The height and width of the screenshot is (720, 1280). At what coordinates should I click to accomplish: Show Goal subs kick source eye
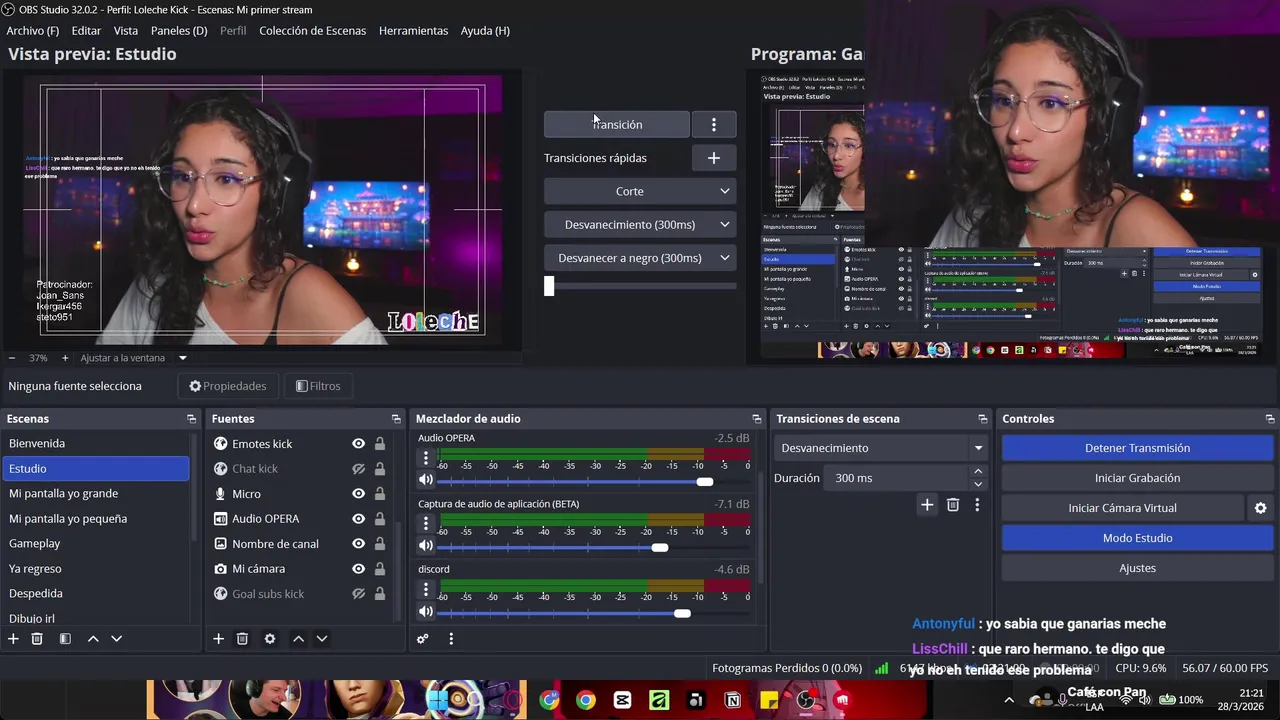coord(358,594)
